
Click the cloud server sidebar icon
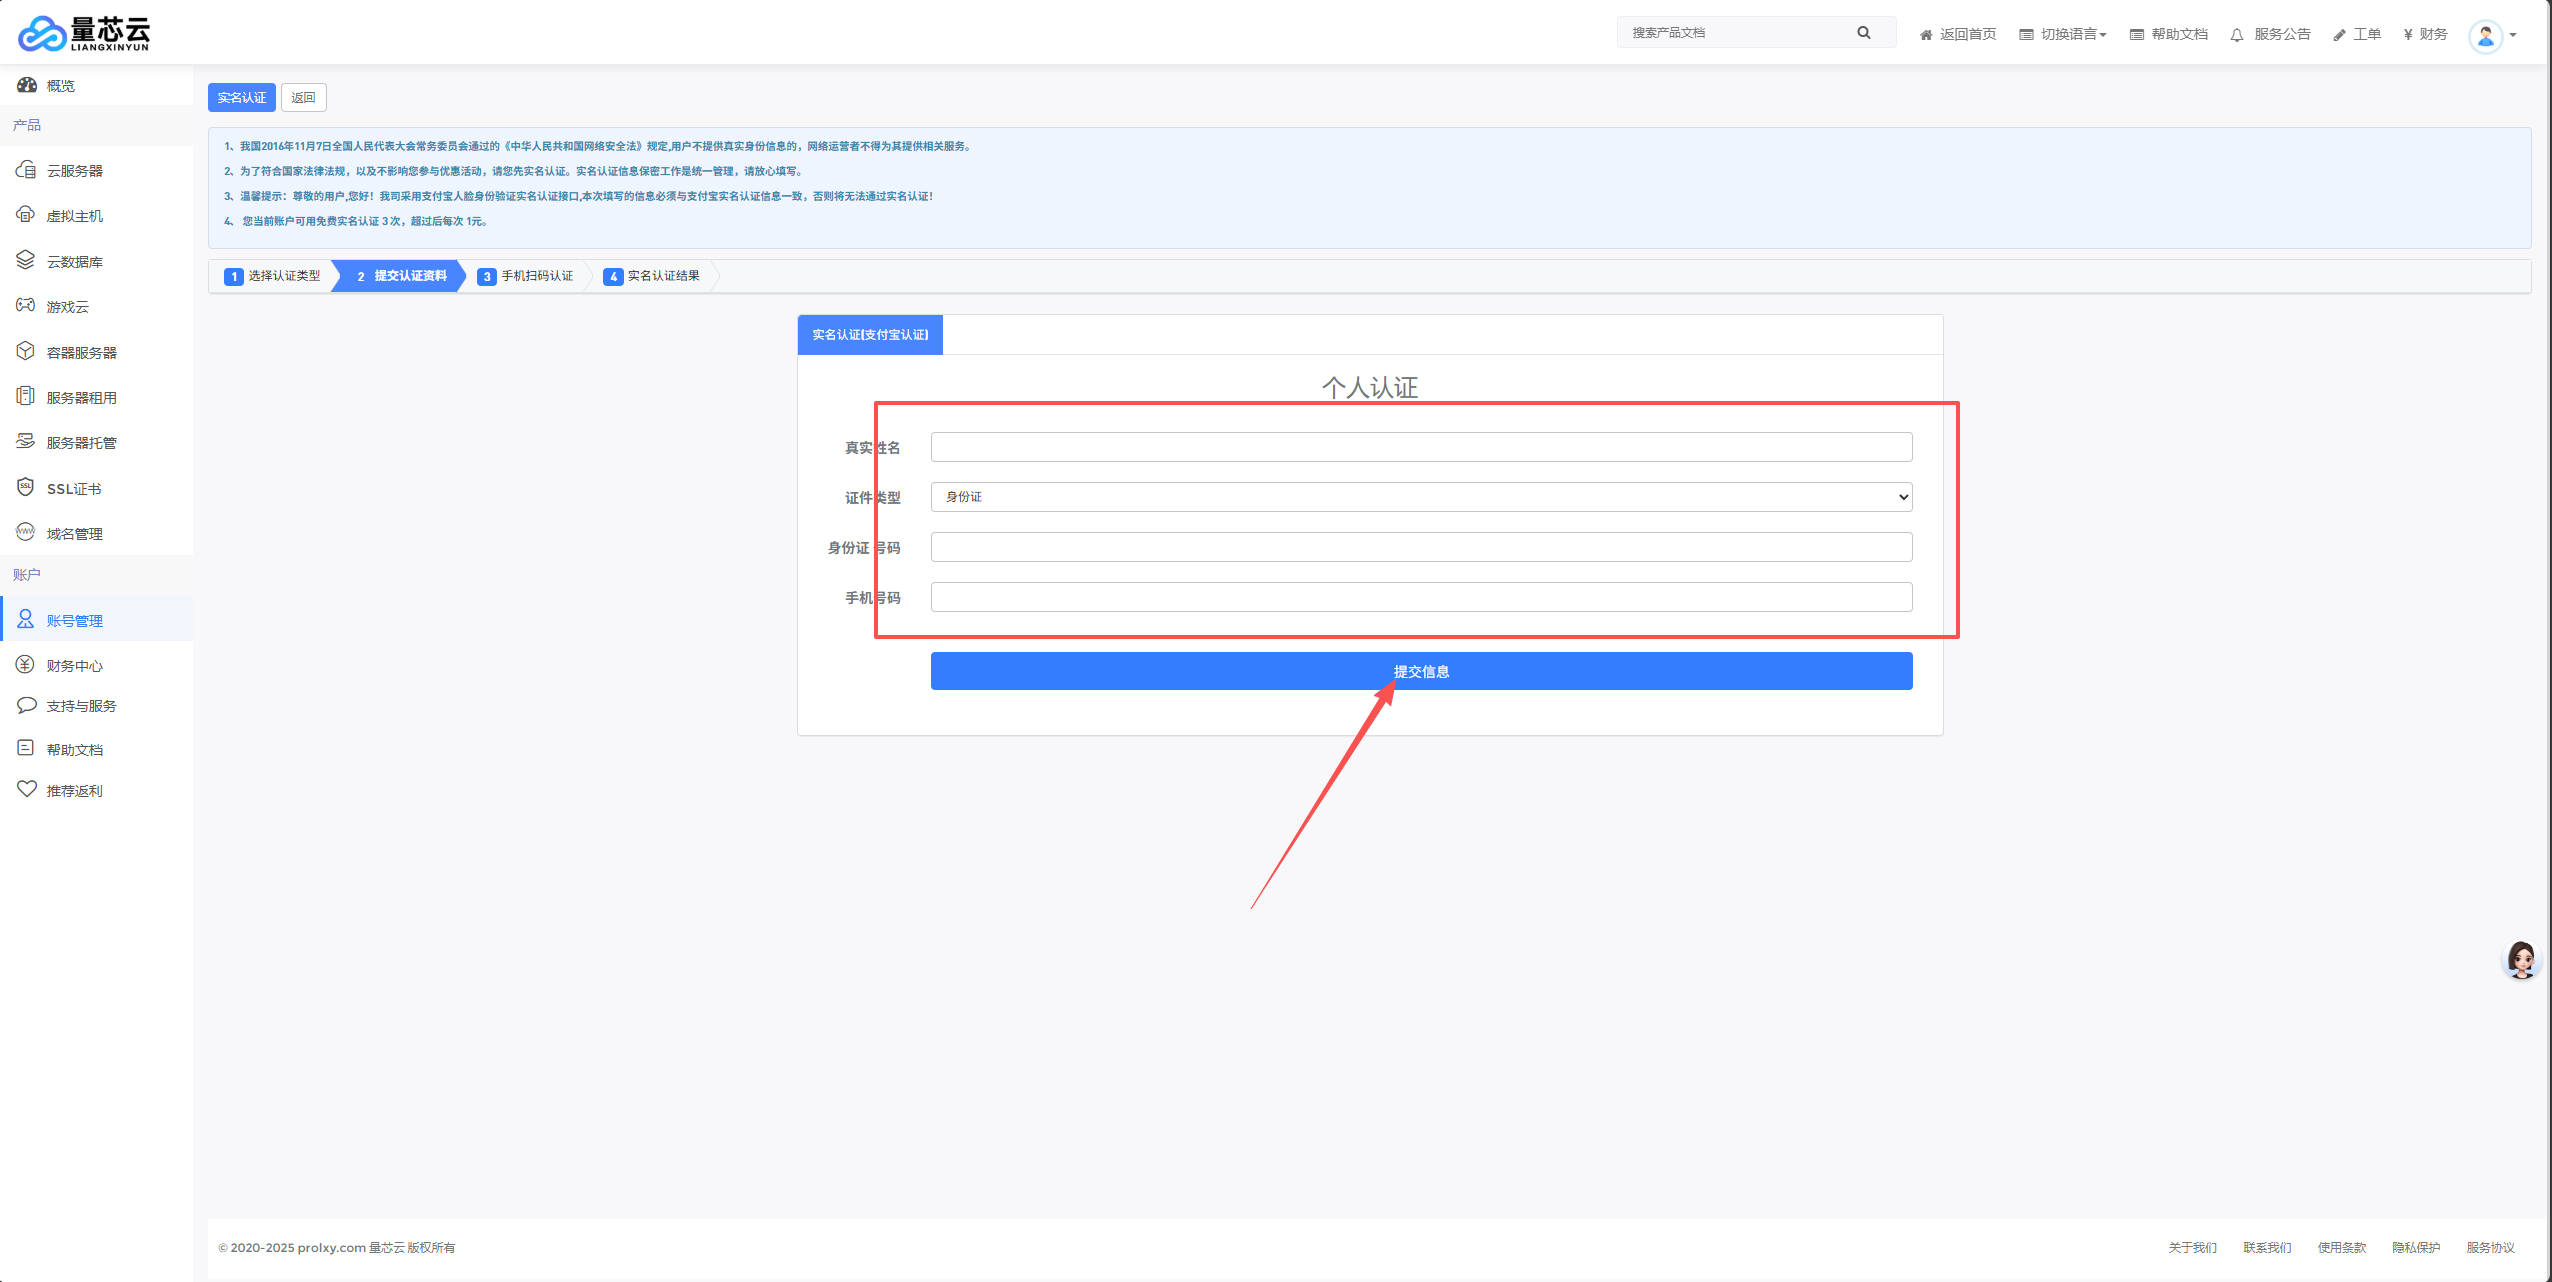[x=26, y=170]
